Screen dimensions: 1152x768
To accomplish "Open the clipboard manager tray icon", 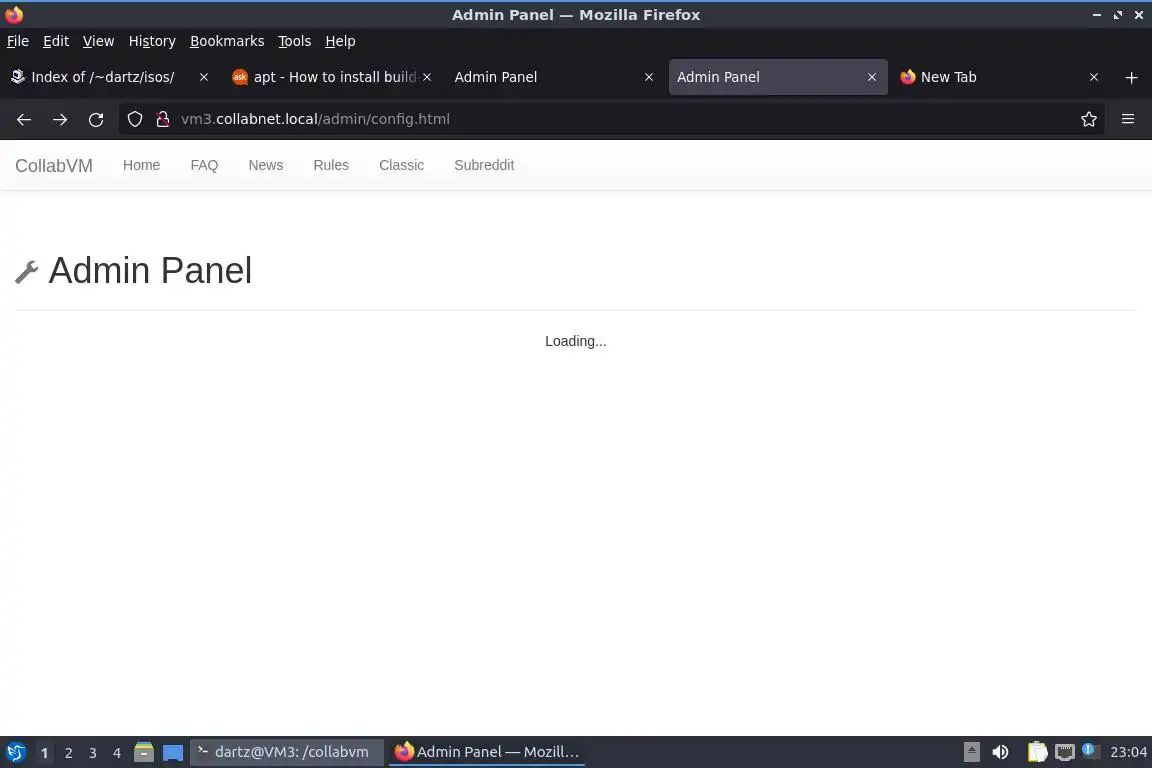I will [x=1037, y=752].
